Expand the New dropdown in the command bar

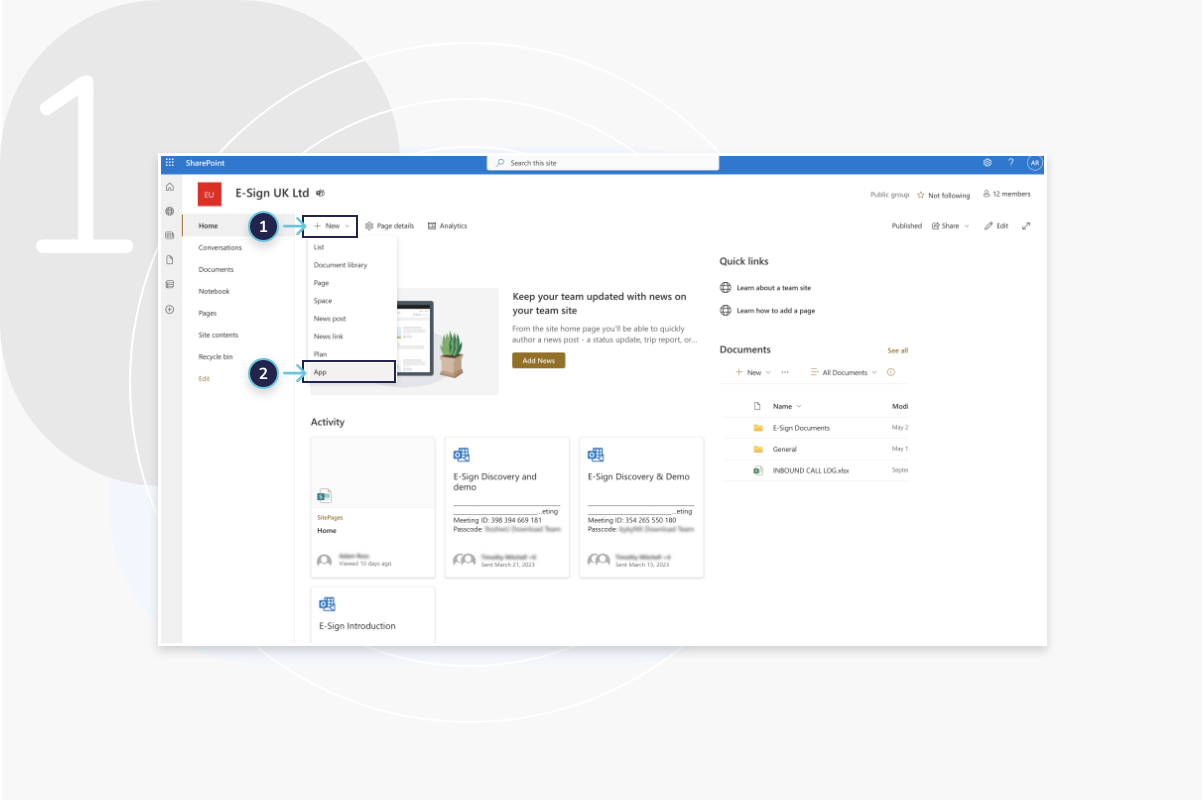(331, 226)
